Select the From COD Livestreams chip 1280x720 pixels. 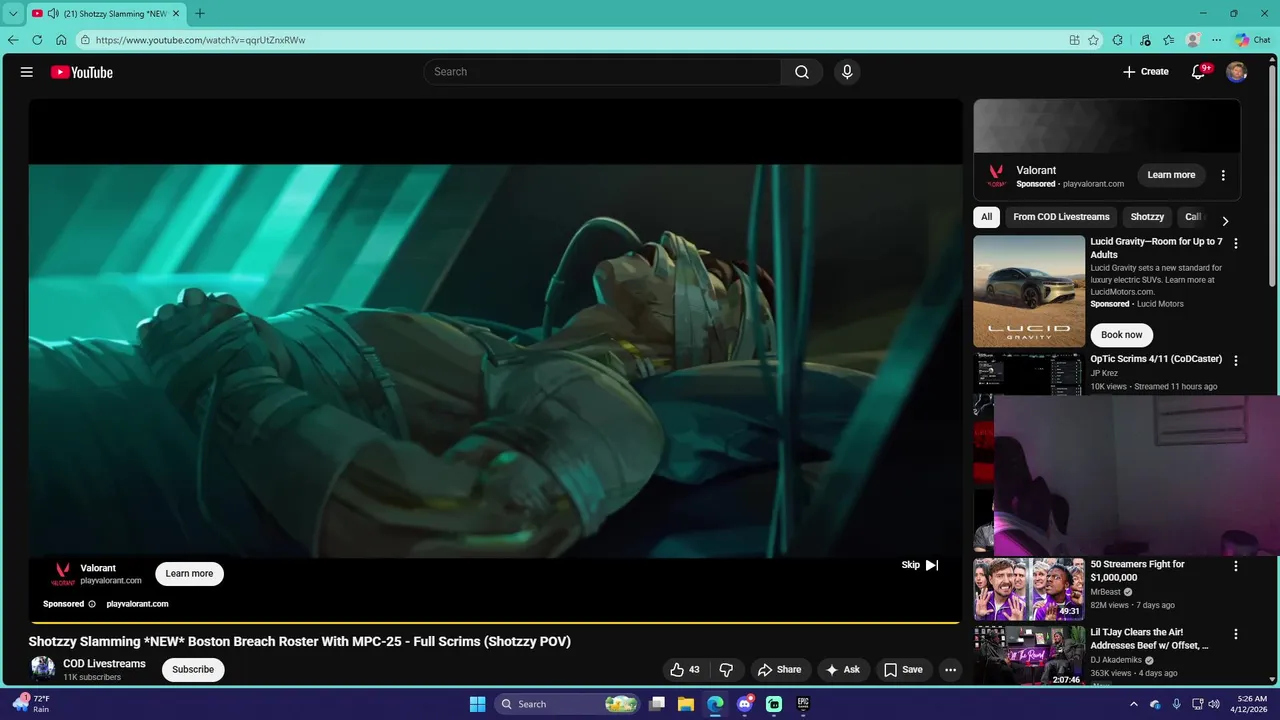point(1061,217)
